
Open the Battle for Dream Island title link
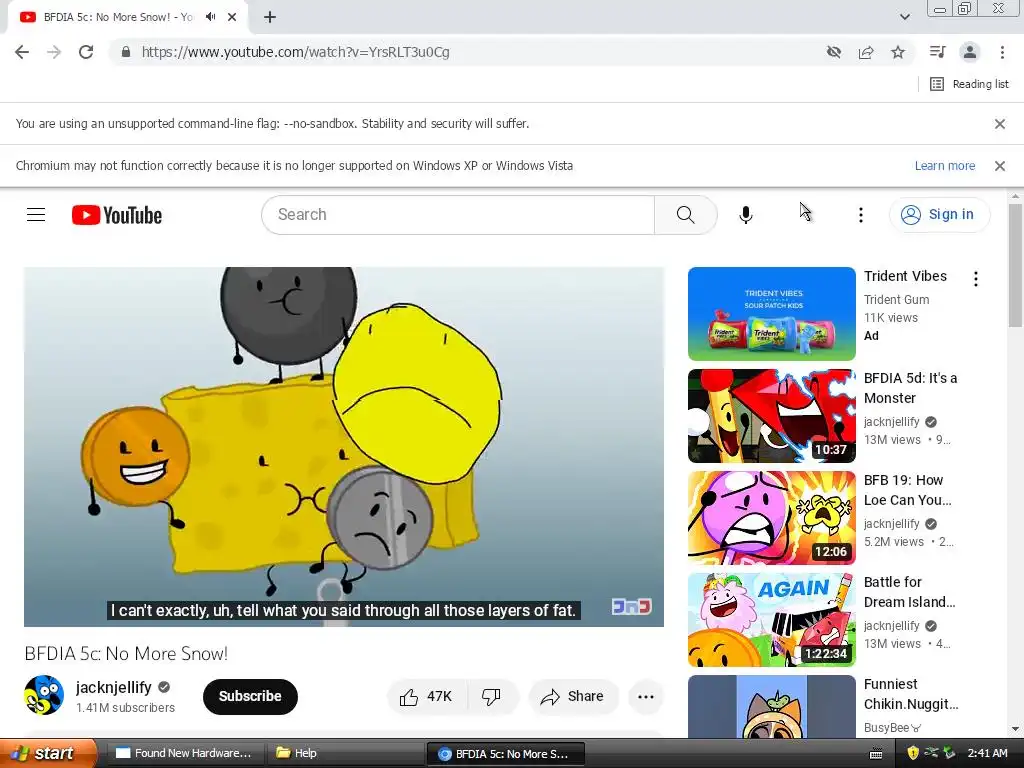[909, 592]
